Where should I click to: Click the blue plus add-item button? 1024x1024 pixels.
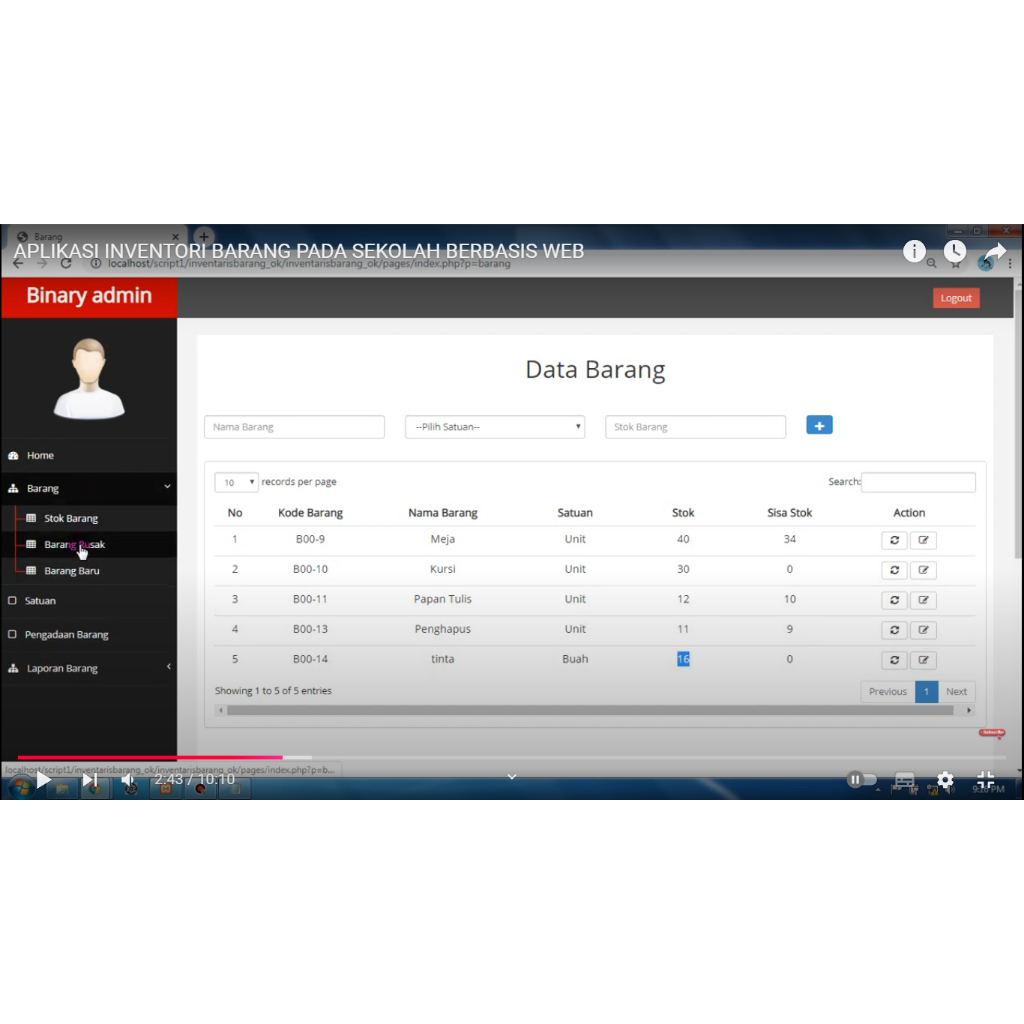[x=819, y=425]
